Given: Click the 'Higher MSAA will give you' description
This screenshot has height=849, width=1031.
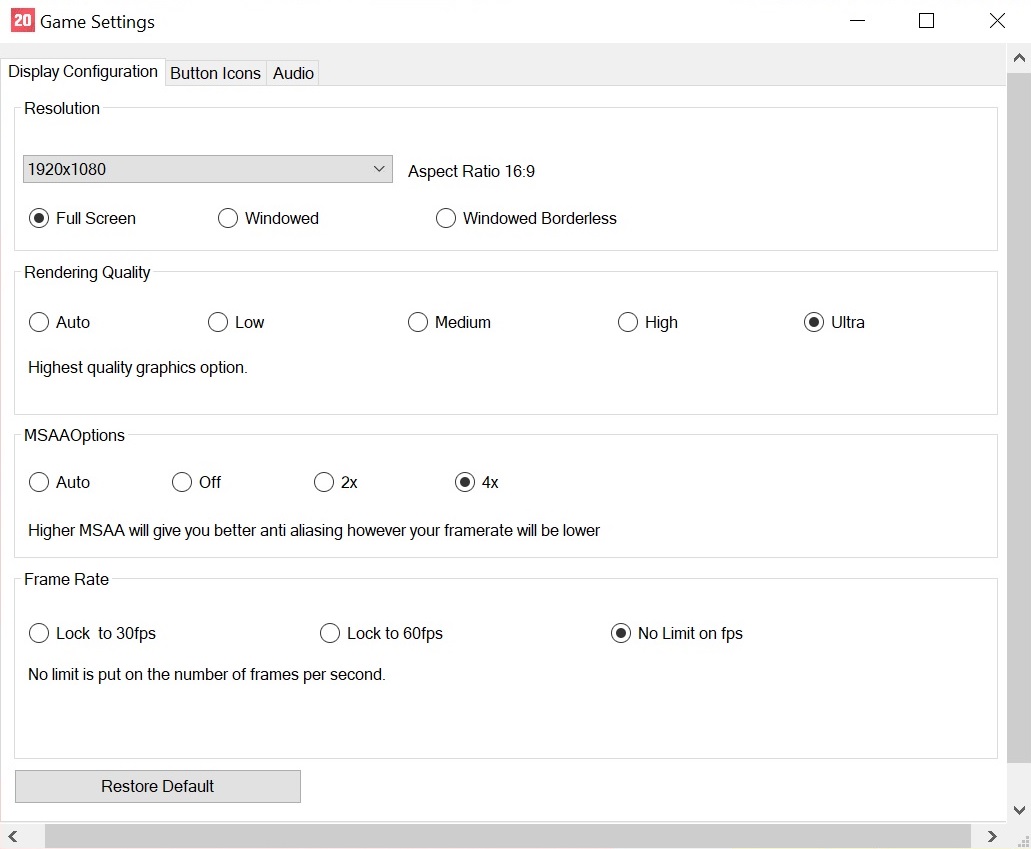Looking at the screenshot, I should [314, 530].
